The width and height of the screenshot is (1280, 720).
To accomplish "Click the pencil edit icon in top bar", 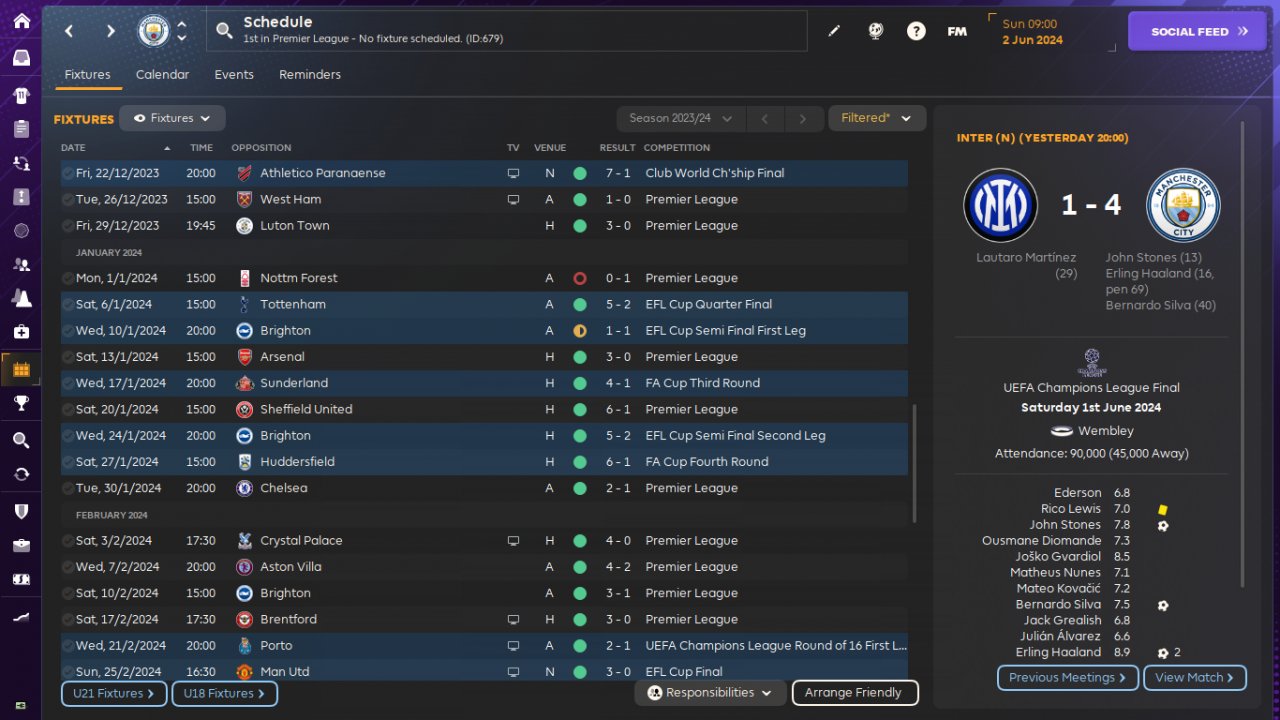I will (x=834, y=31).
